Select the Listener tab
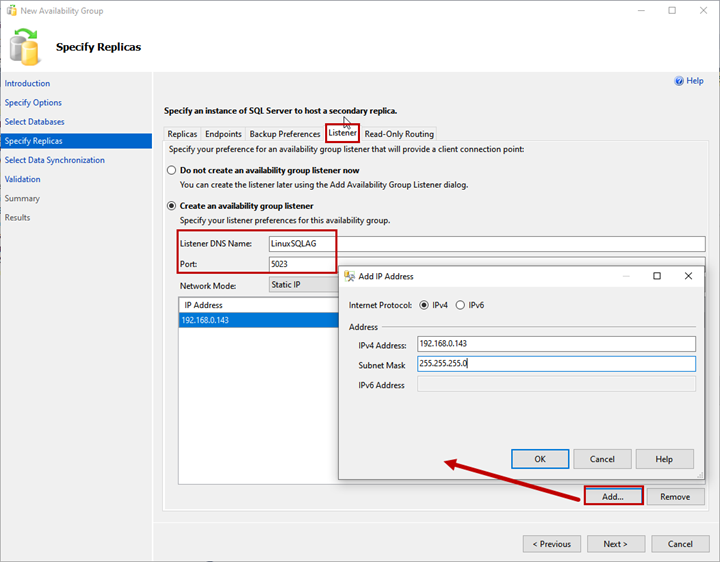Screen dimensions: 720x562 342,133
